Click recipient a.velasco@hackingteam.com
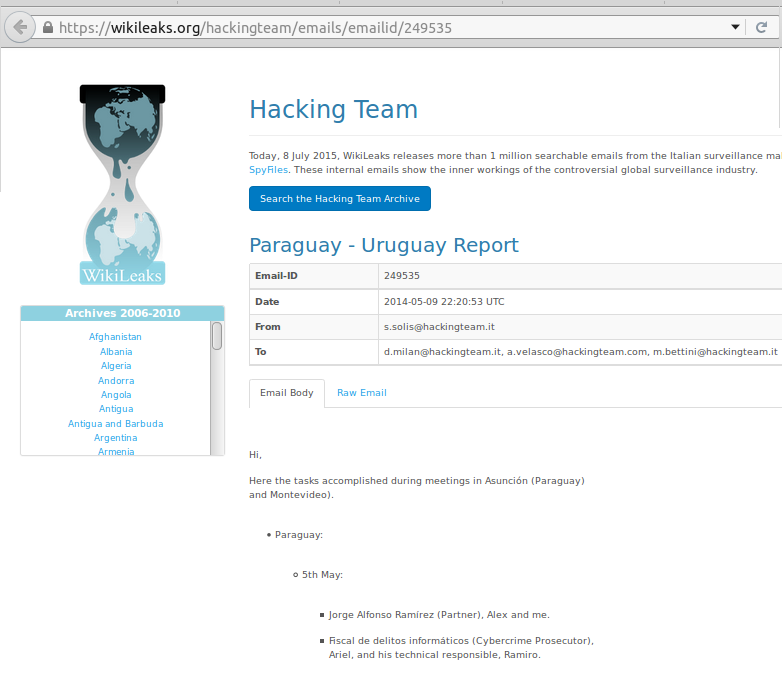This screenshot has height=685, width=782. (578, 351)
